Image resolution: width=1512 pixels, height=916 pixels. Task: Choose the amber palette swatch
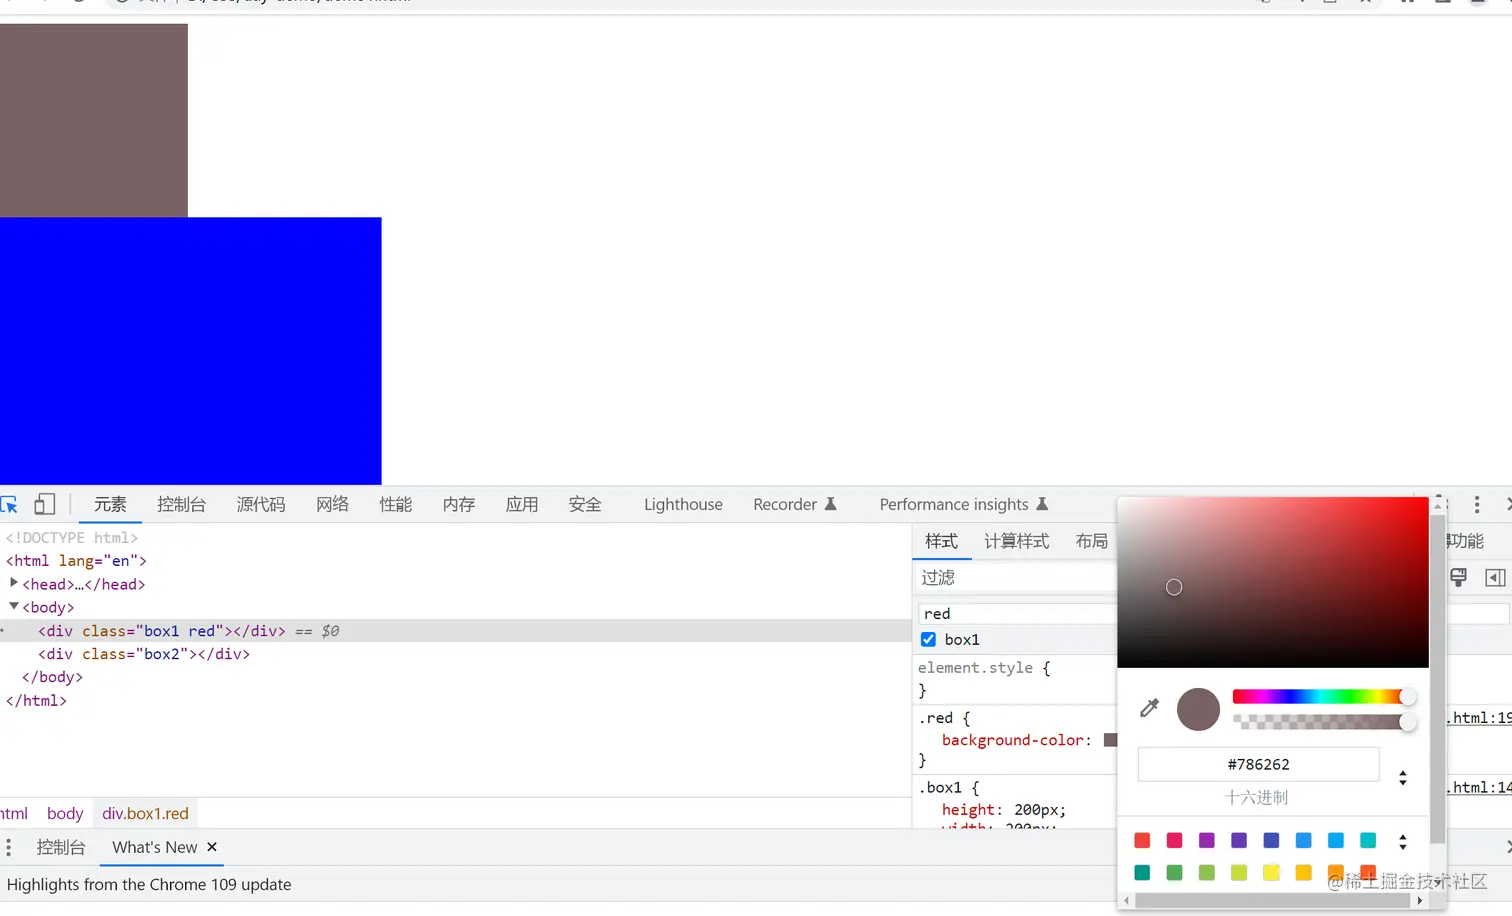tap(1303, 873)
